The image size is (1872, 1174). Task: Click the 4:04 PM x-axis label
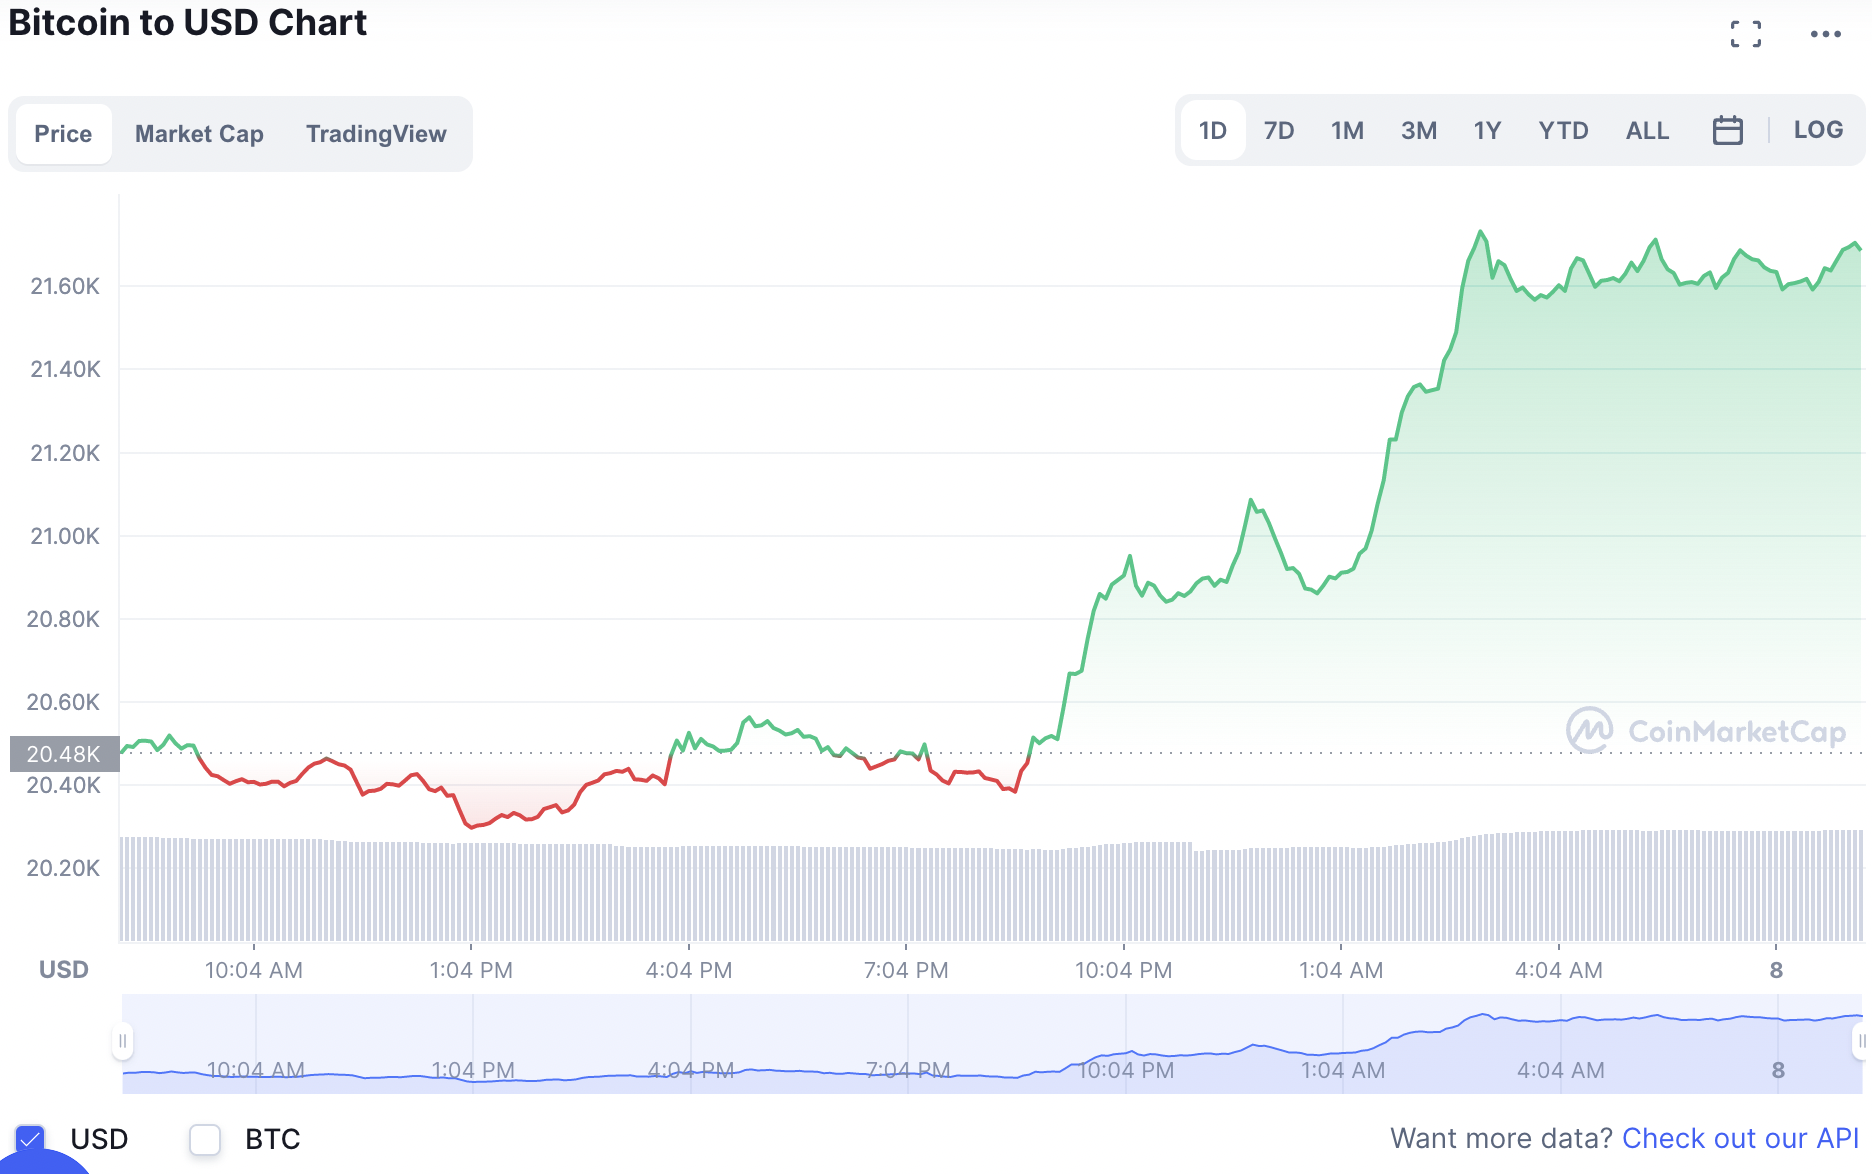coord(689,970)
